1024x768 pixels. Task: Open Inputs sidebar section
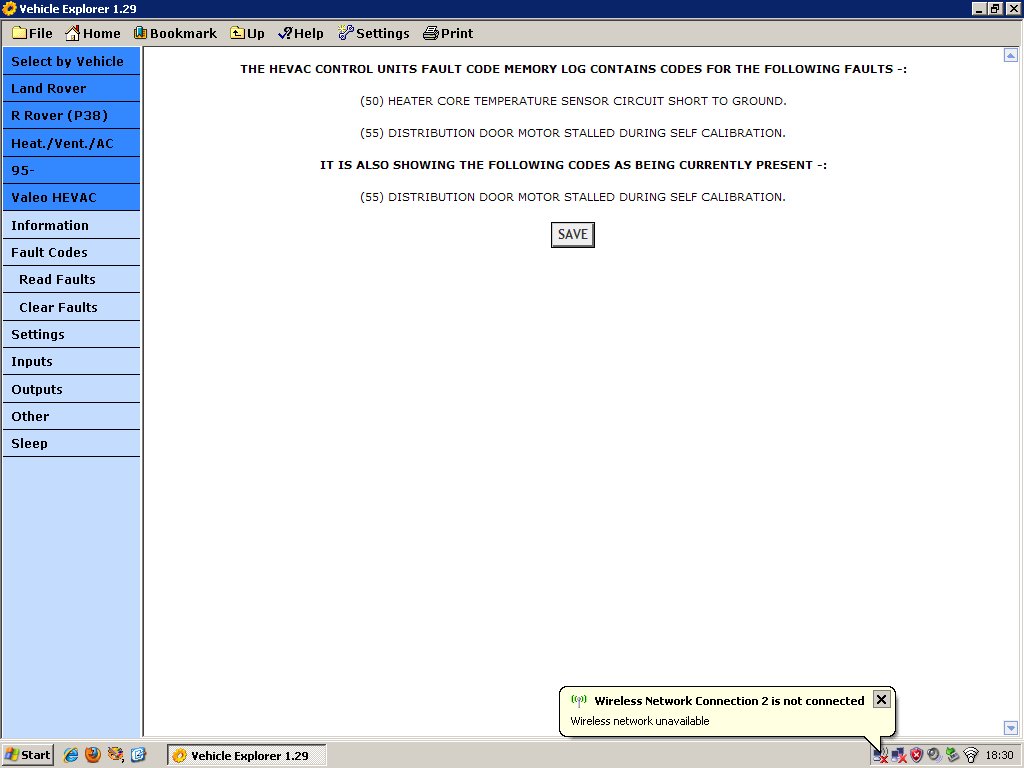[x=71, y=361]
